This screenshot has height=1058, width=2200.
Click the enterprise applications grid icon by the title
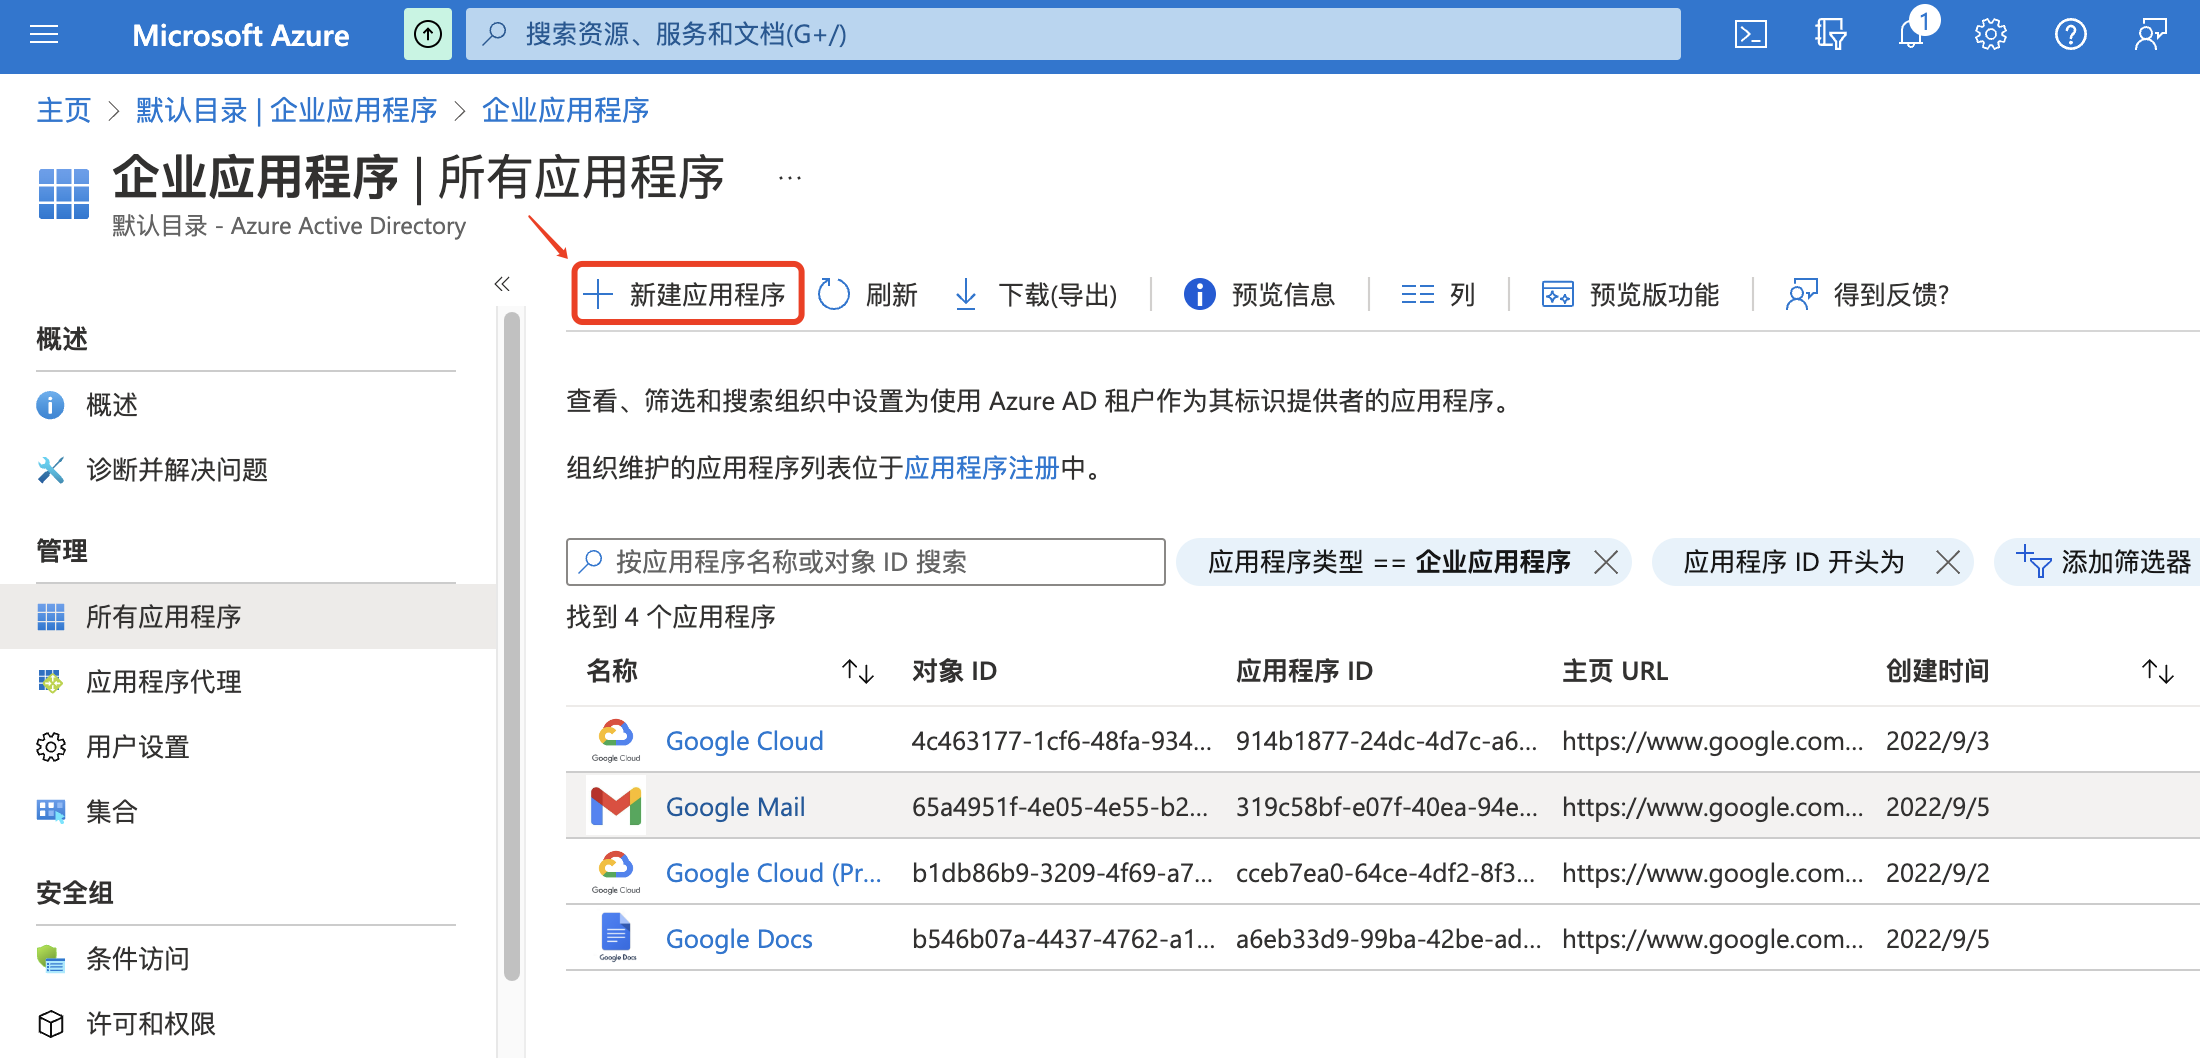(x=63, y=193)
